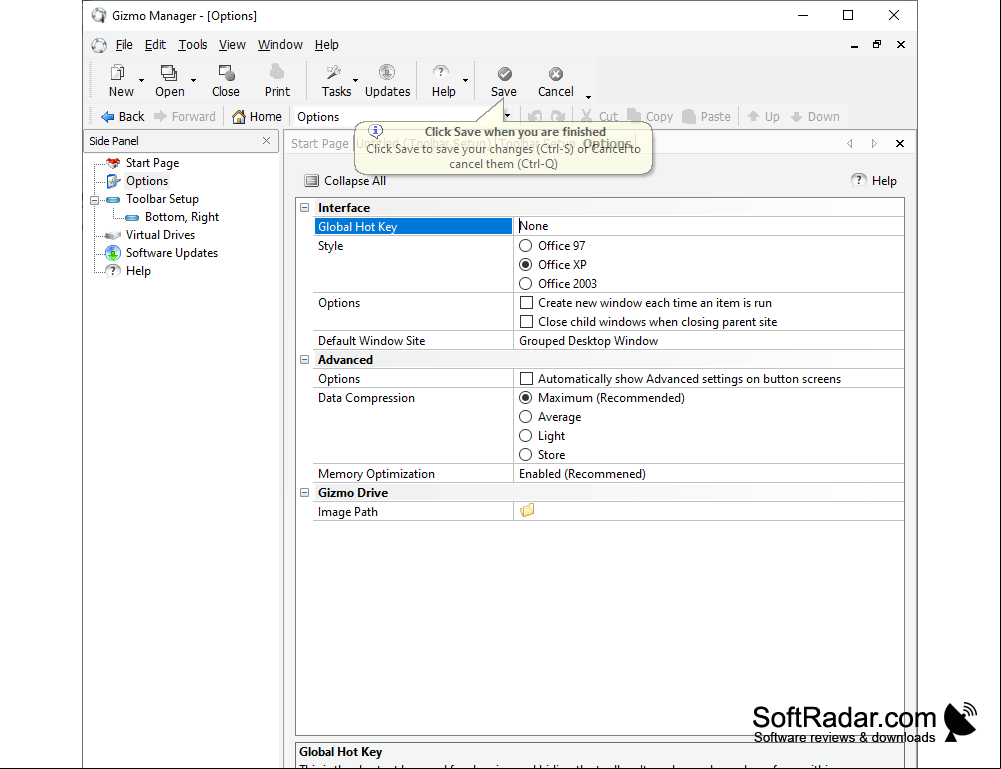Open the Help menu
The image size is (1001, 769).
tap(326, 45)
